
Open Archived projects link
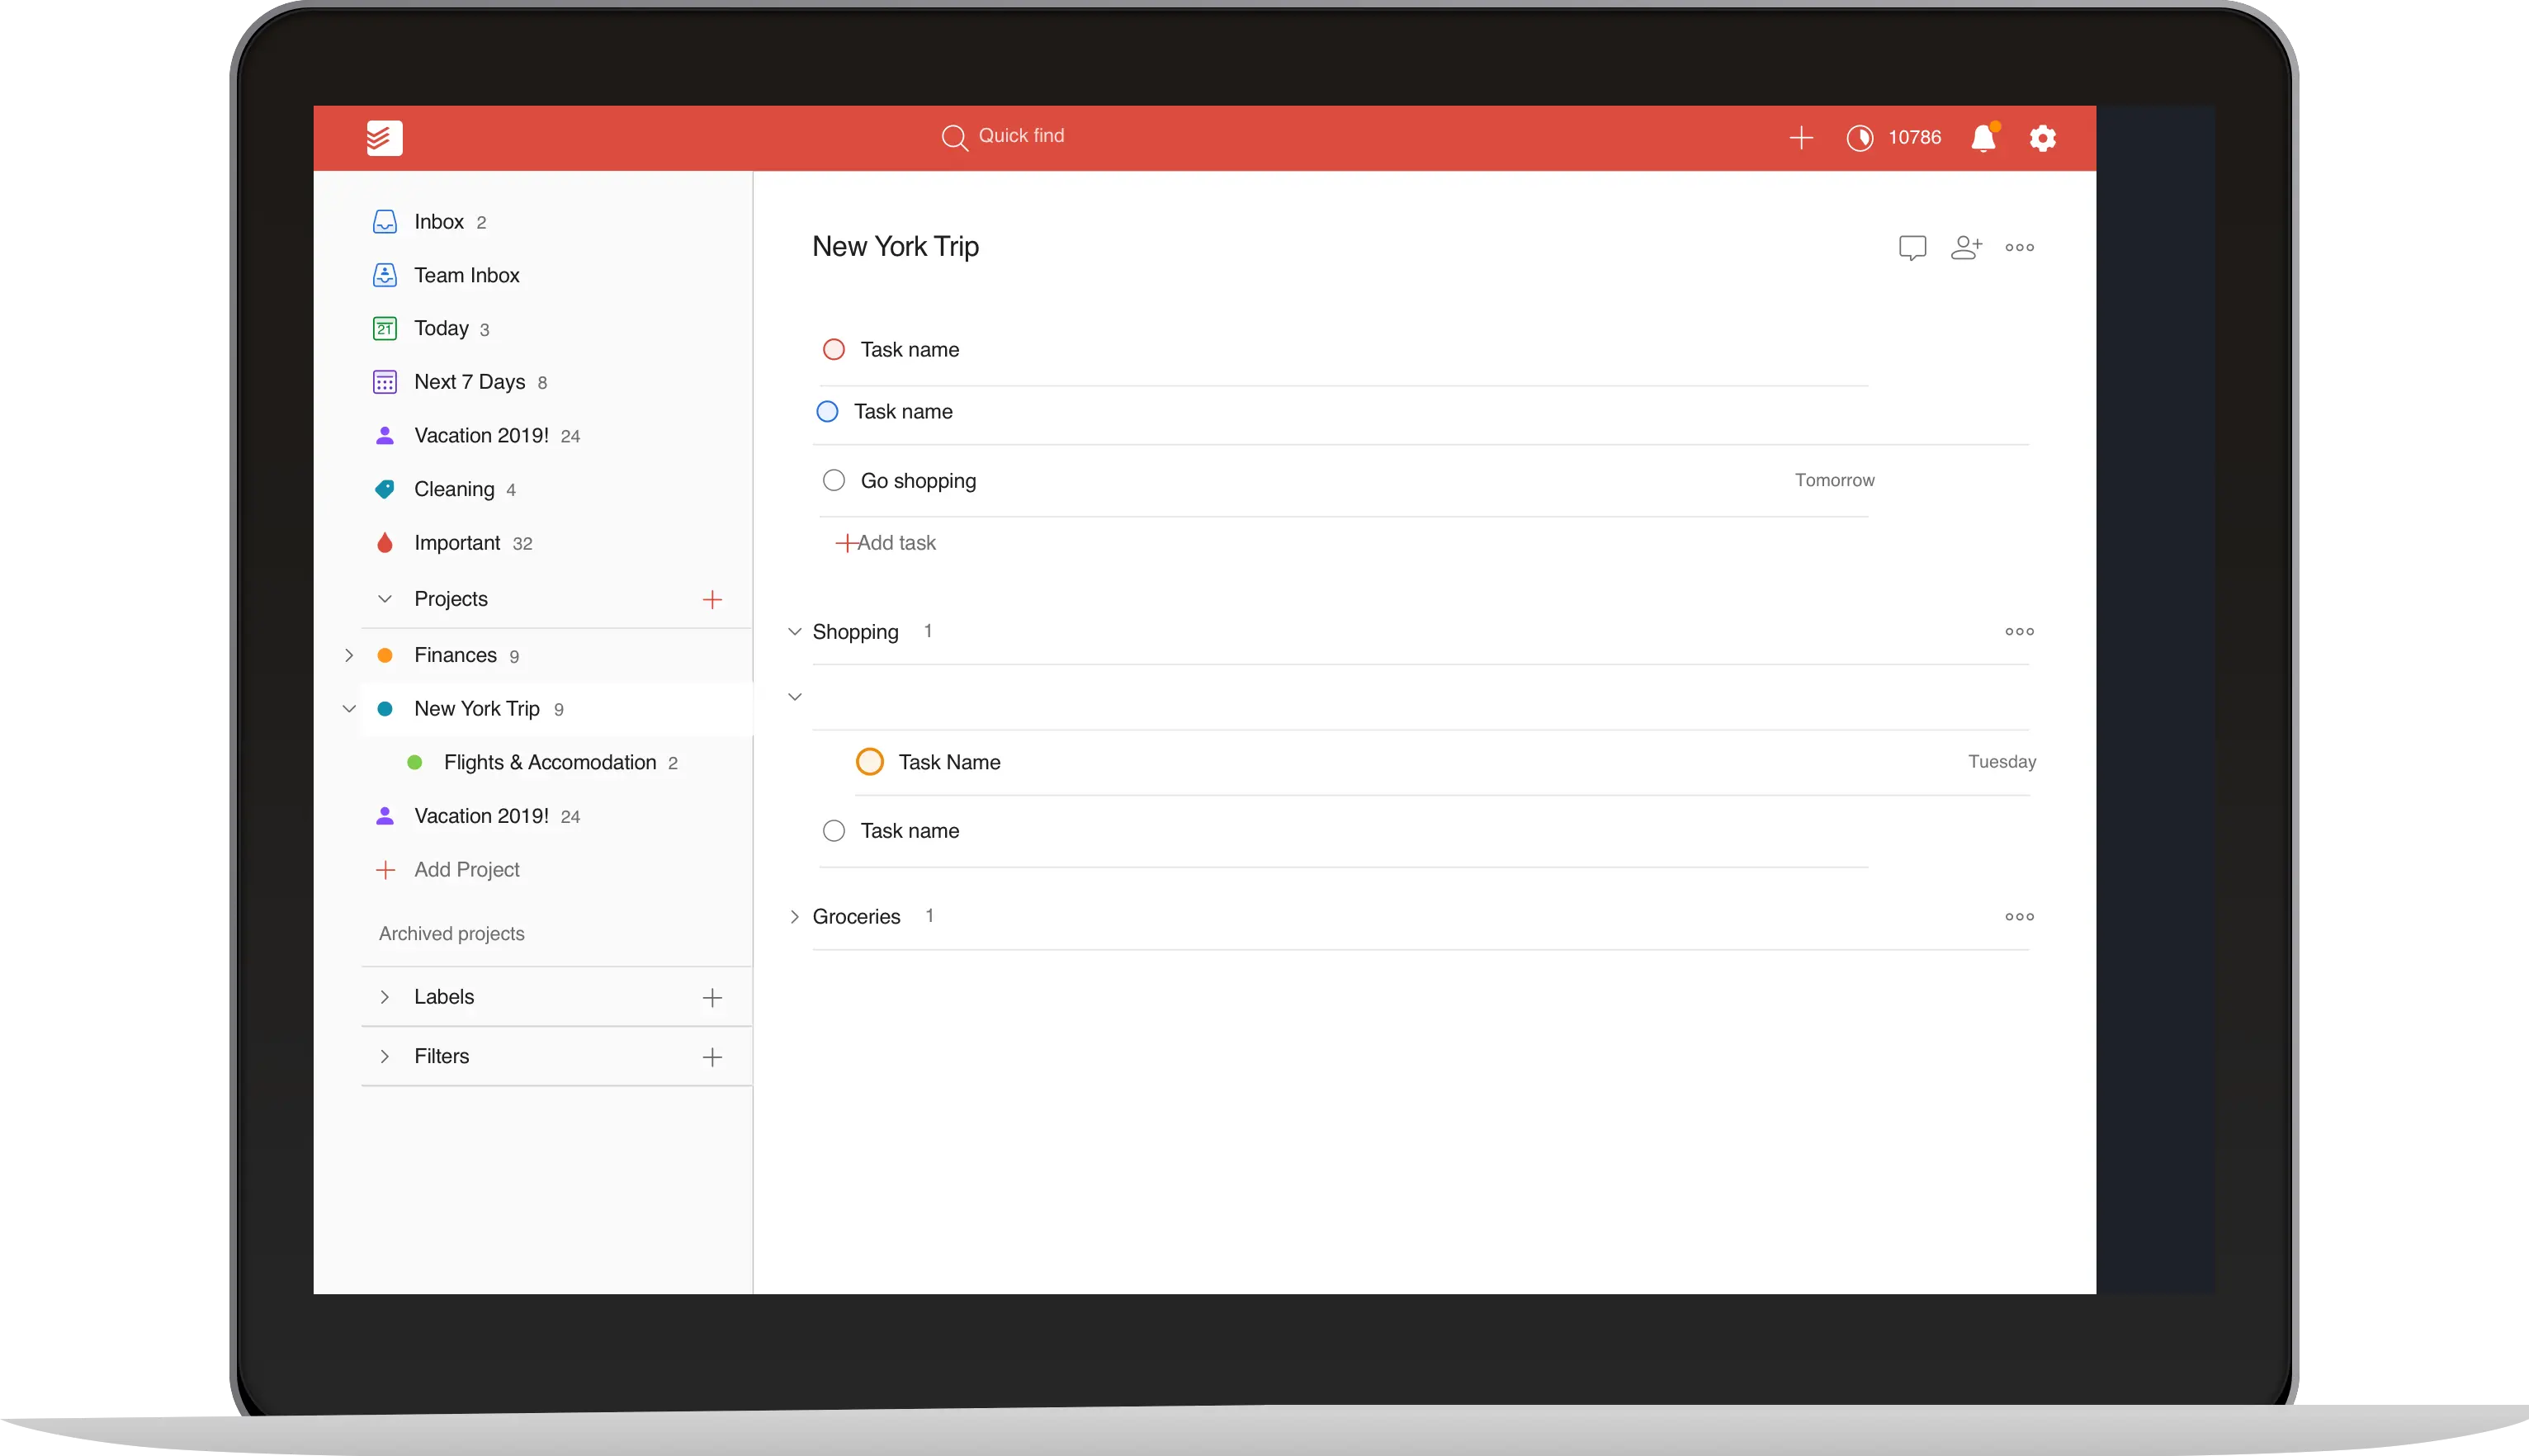pyautogui.click(x=451, y=933)
